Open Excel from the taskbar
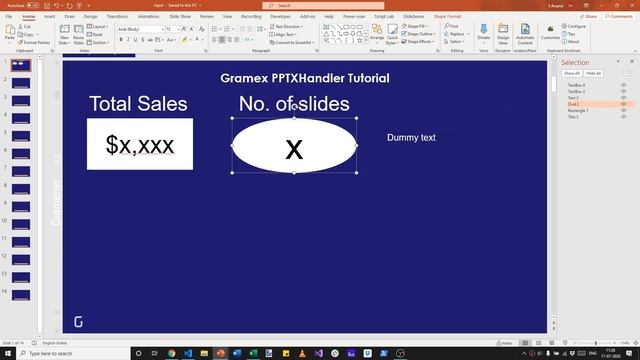Image resolution: width=640 pixels, height=360 pixels. [253, 353]
